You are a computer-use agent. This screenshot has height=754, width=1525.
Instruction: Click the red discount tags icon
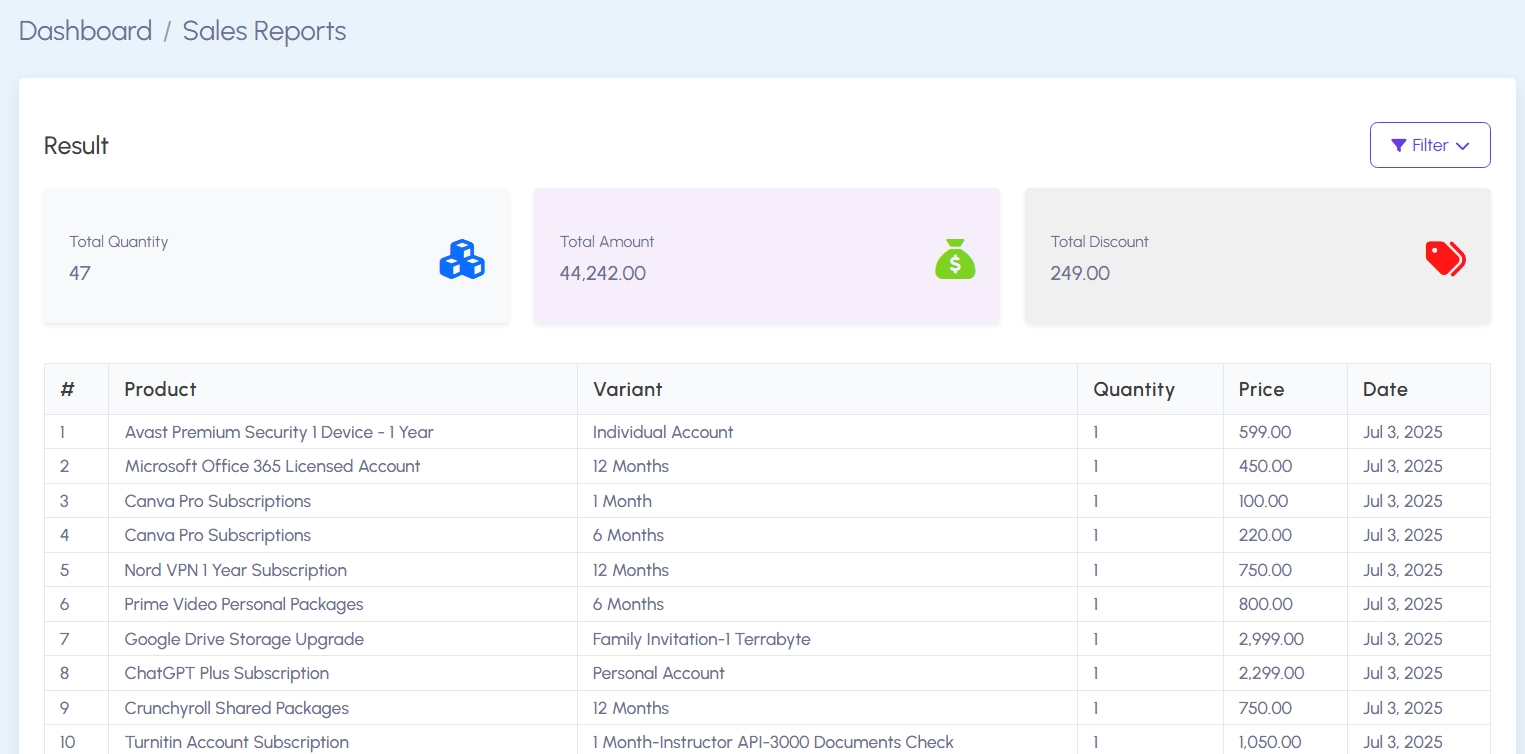pos(1445,258)
